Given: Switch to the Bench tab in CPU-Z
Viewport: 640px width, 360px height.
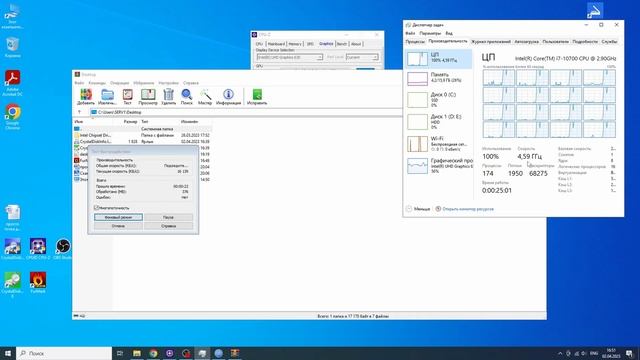Looking at the screenshot, I should [342, 44].
